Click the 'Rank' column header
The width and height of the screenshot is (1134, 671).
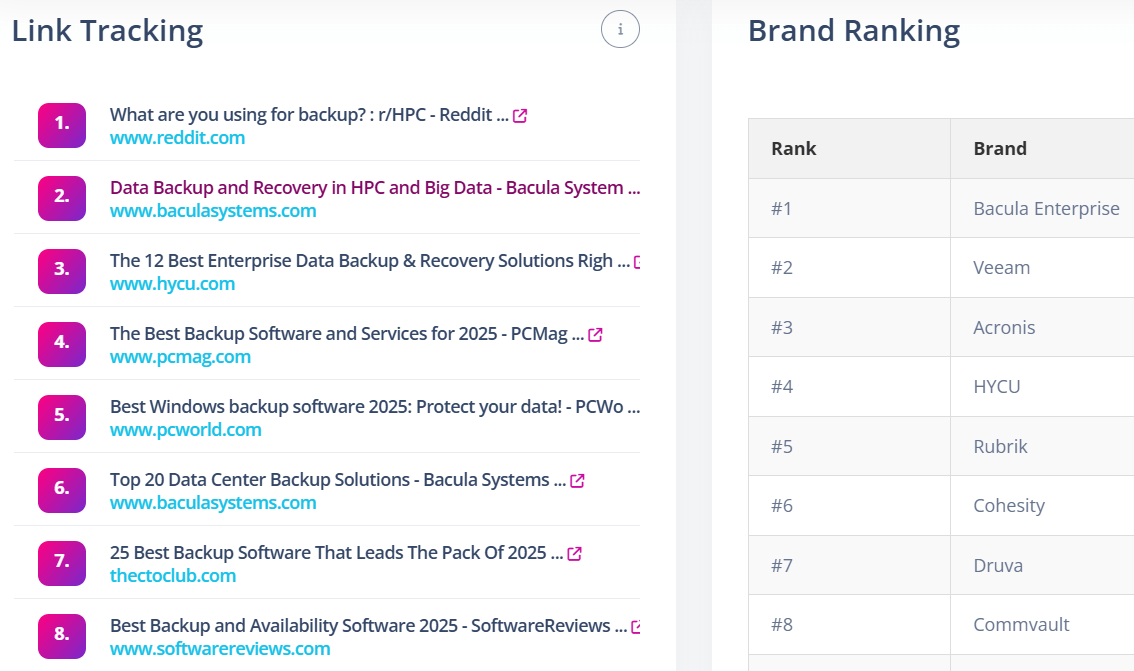tap(849, 148)
